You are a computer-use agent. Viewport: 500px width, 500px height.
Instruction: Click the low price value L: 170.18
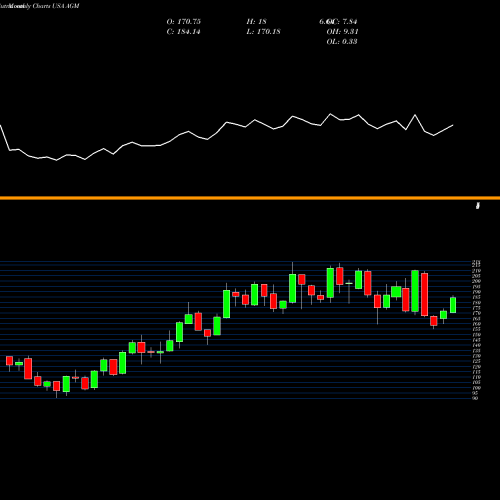coord(263,32)
